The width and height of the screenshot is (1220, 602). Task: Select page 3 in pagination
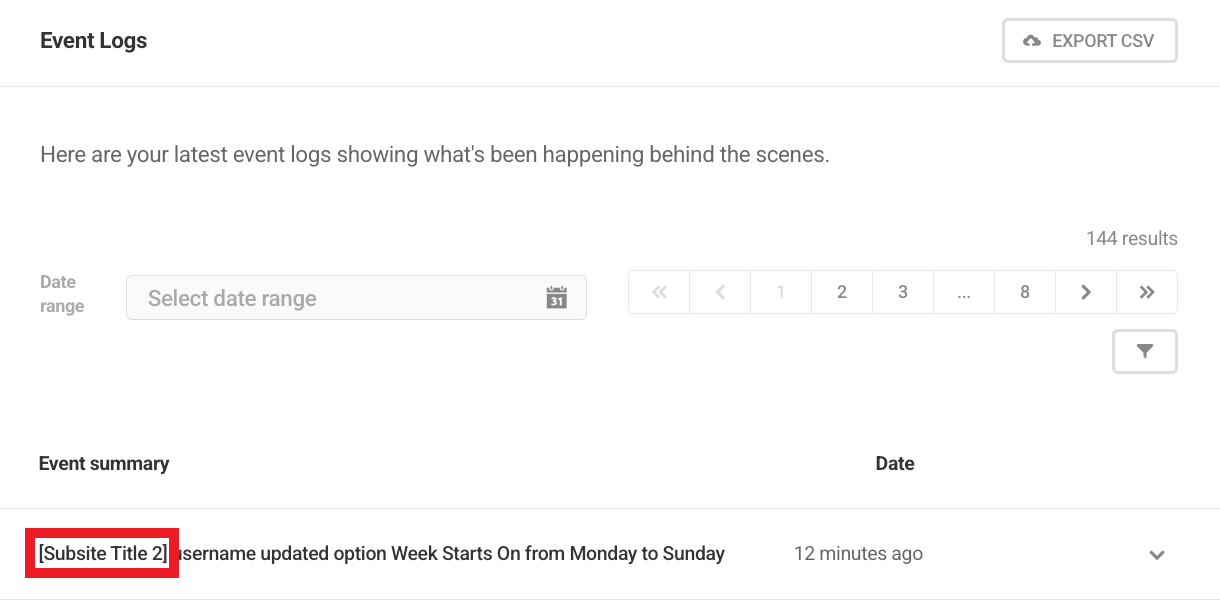[x=903, y=292]
